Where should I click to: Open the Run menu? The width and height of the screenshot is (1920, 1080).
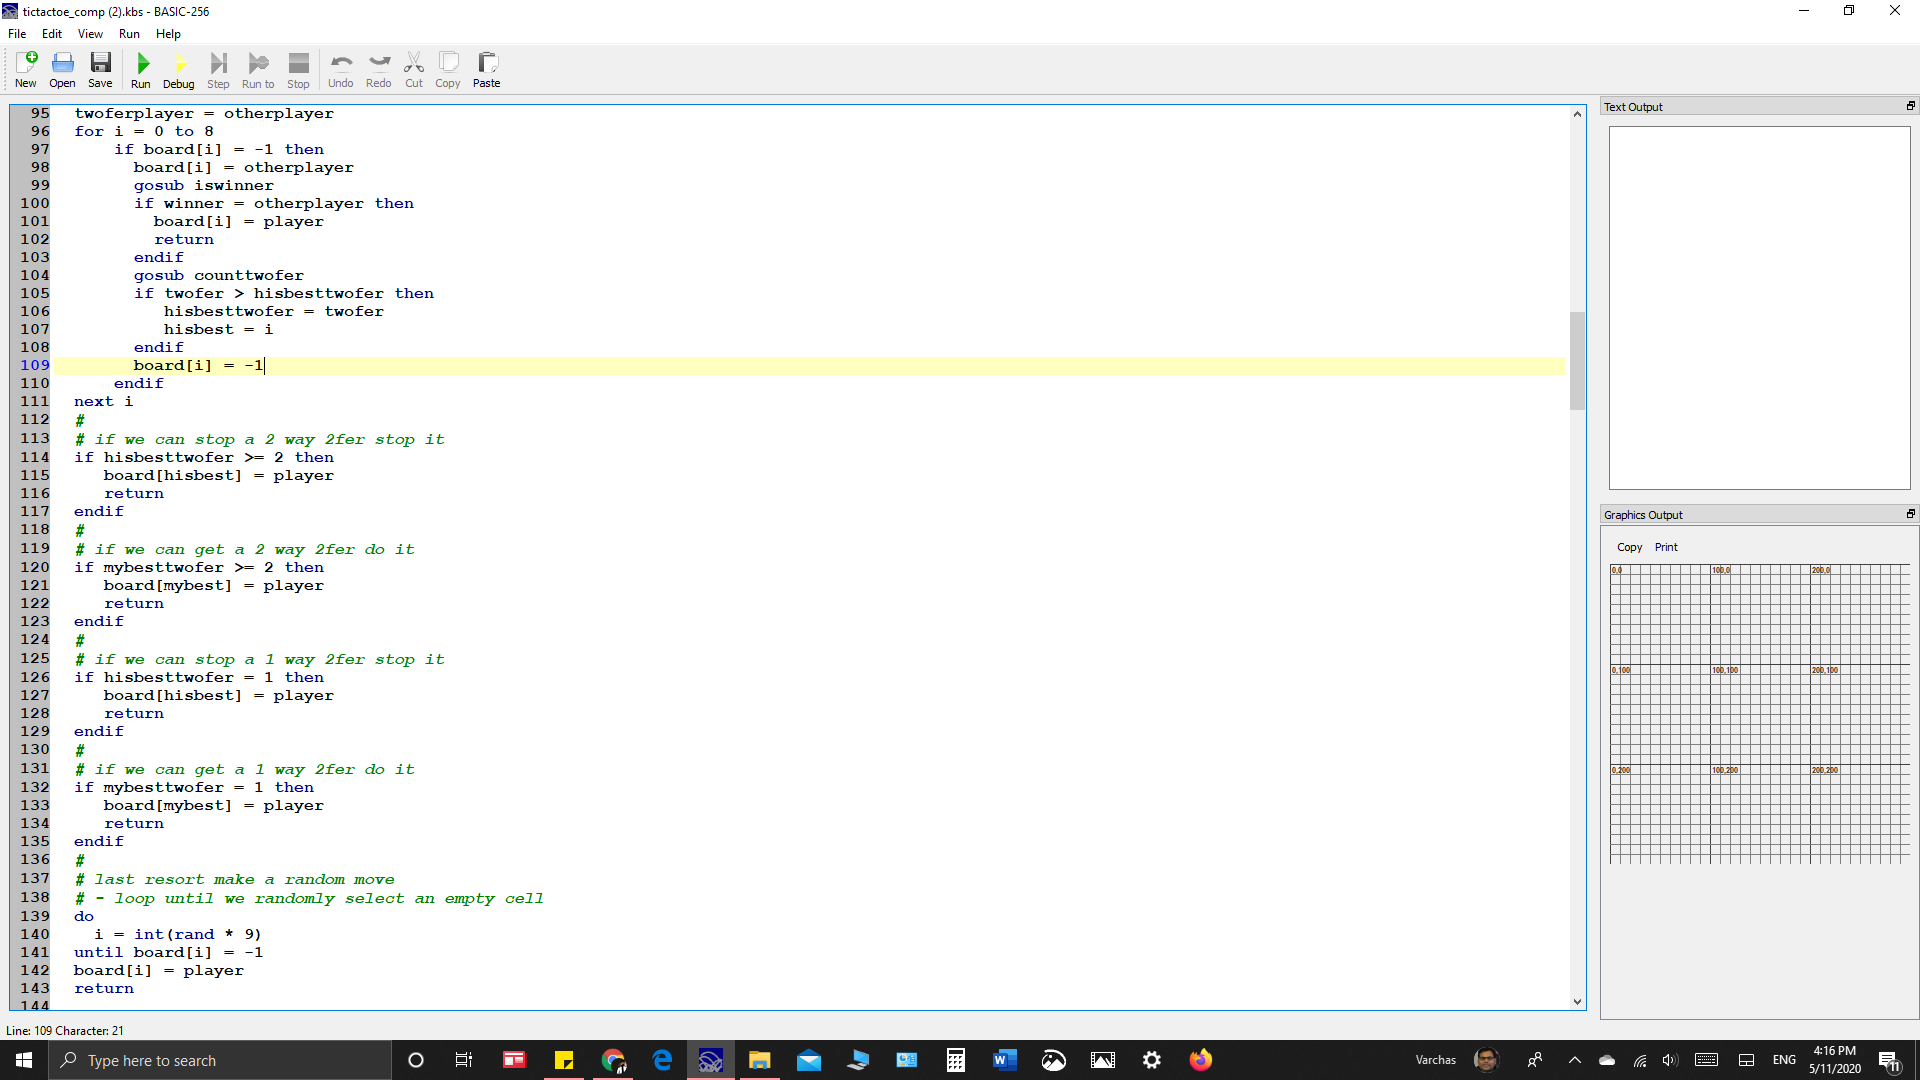128,33
